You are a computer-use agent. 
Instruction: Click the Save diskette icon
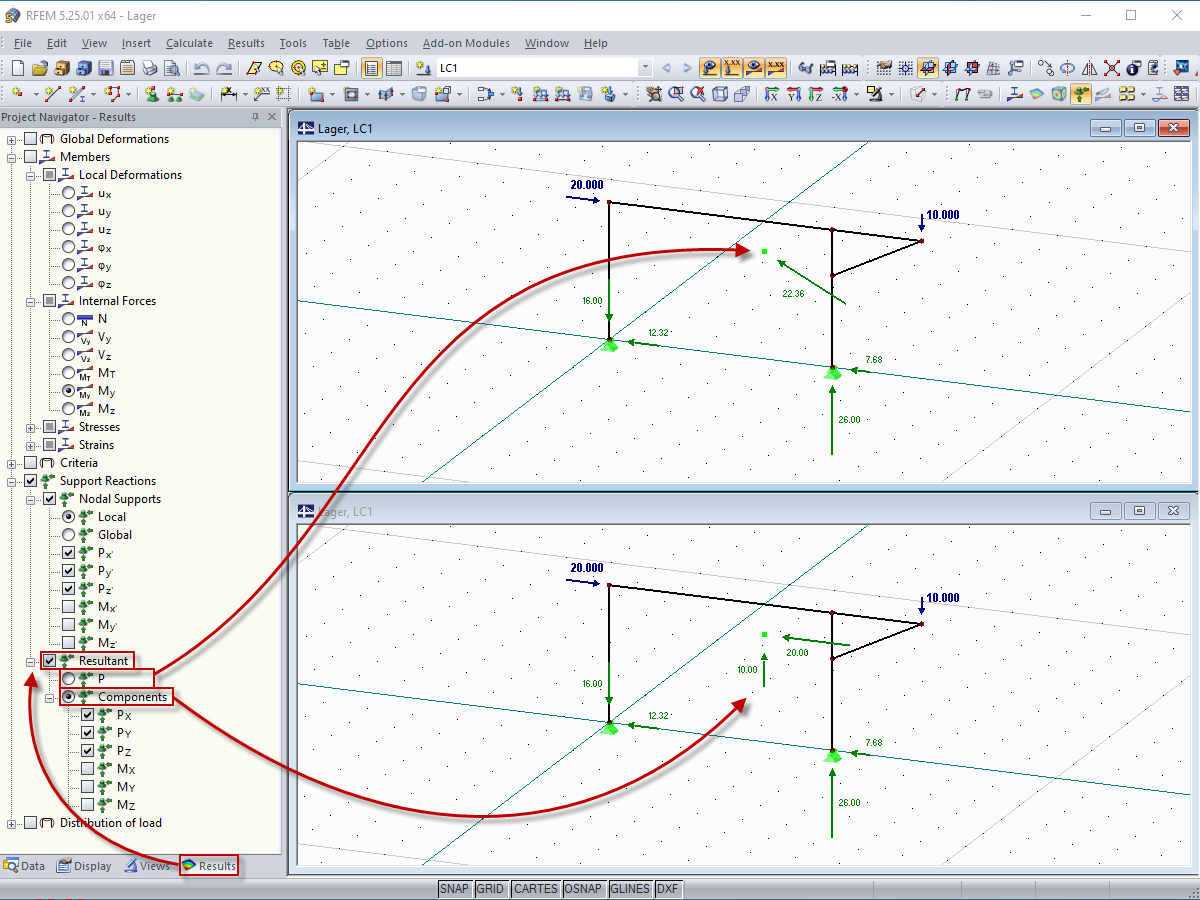point(106,68)
